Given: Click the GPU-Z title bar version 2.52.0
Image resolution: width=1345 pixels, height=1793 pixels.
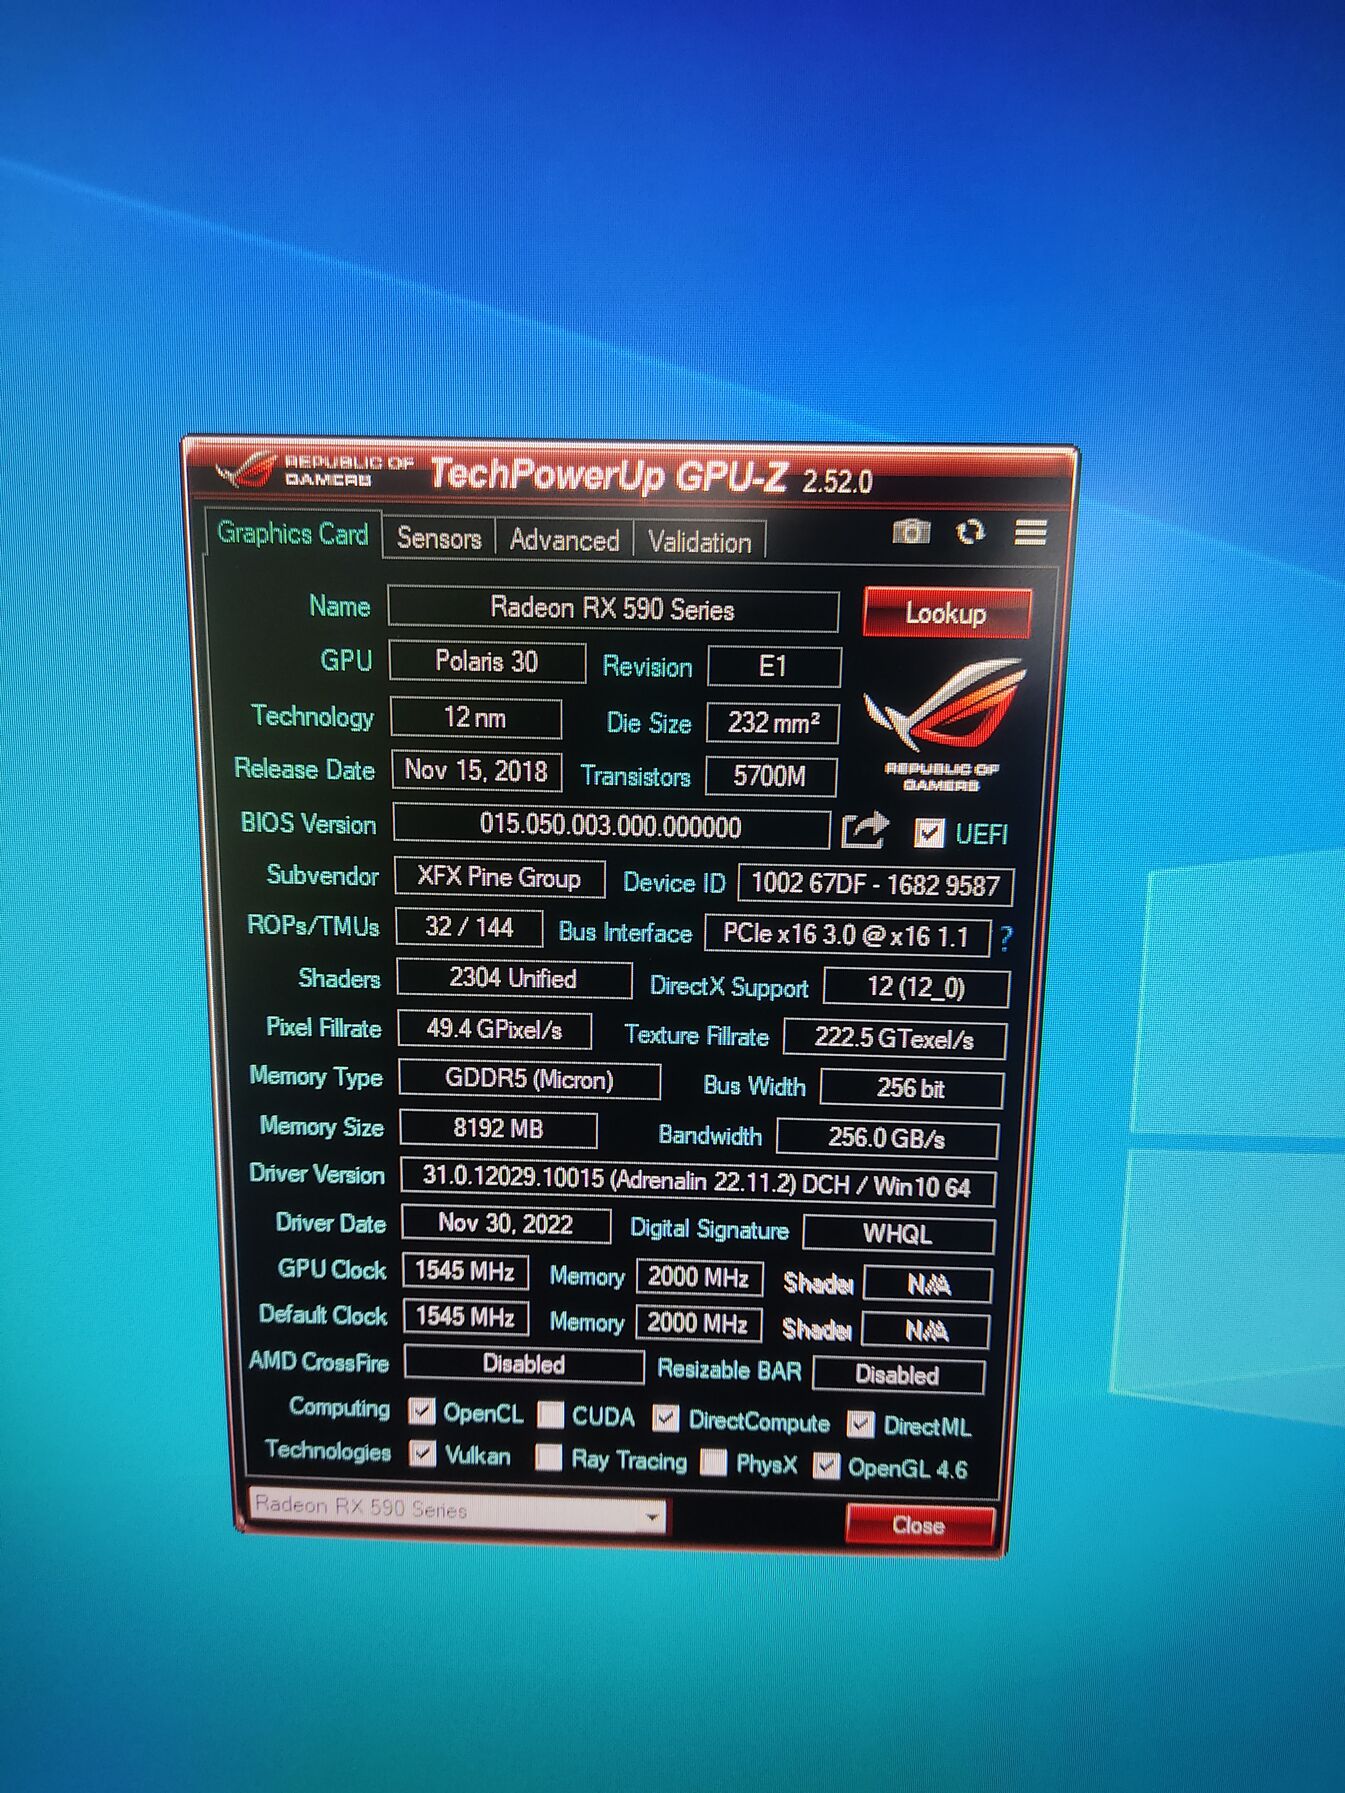Looking at the screenshot, I should tap(838, 482).
